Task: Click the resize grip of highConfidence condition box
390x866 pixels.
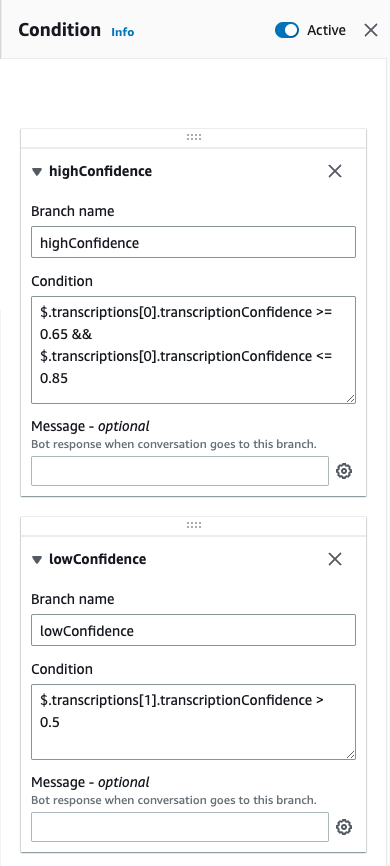Action: pos(350,398)
